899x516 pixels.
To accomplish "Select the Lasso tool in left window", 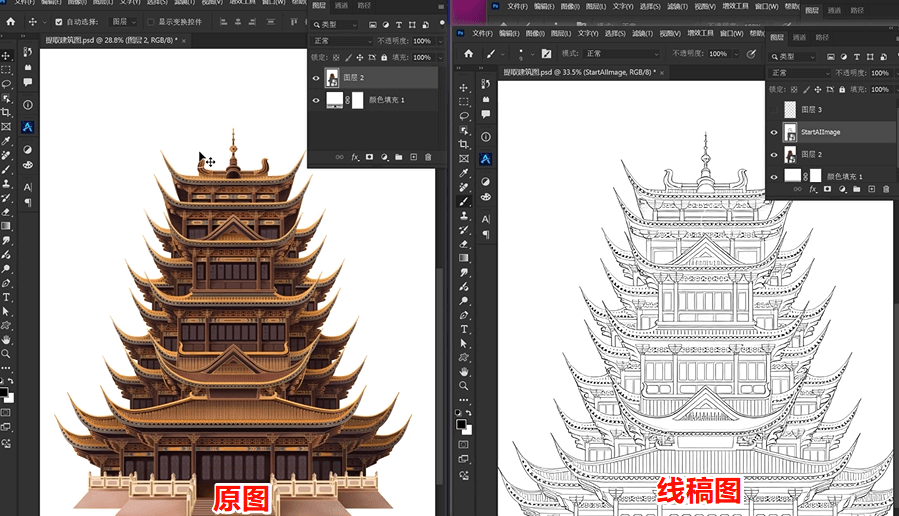I will coord(6,84).
